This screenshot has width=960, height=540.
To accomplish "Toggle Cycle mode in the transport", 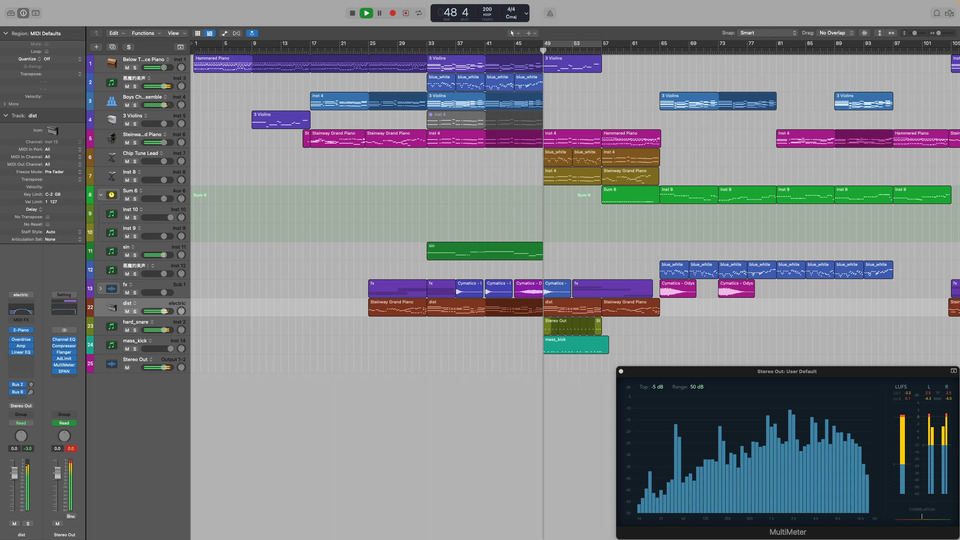I will tap(419, 13).
